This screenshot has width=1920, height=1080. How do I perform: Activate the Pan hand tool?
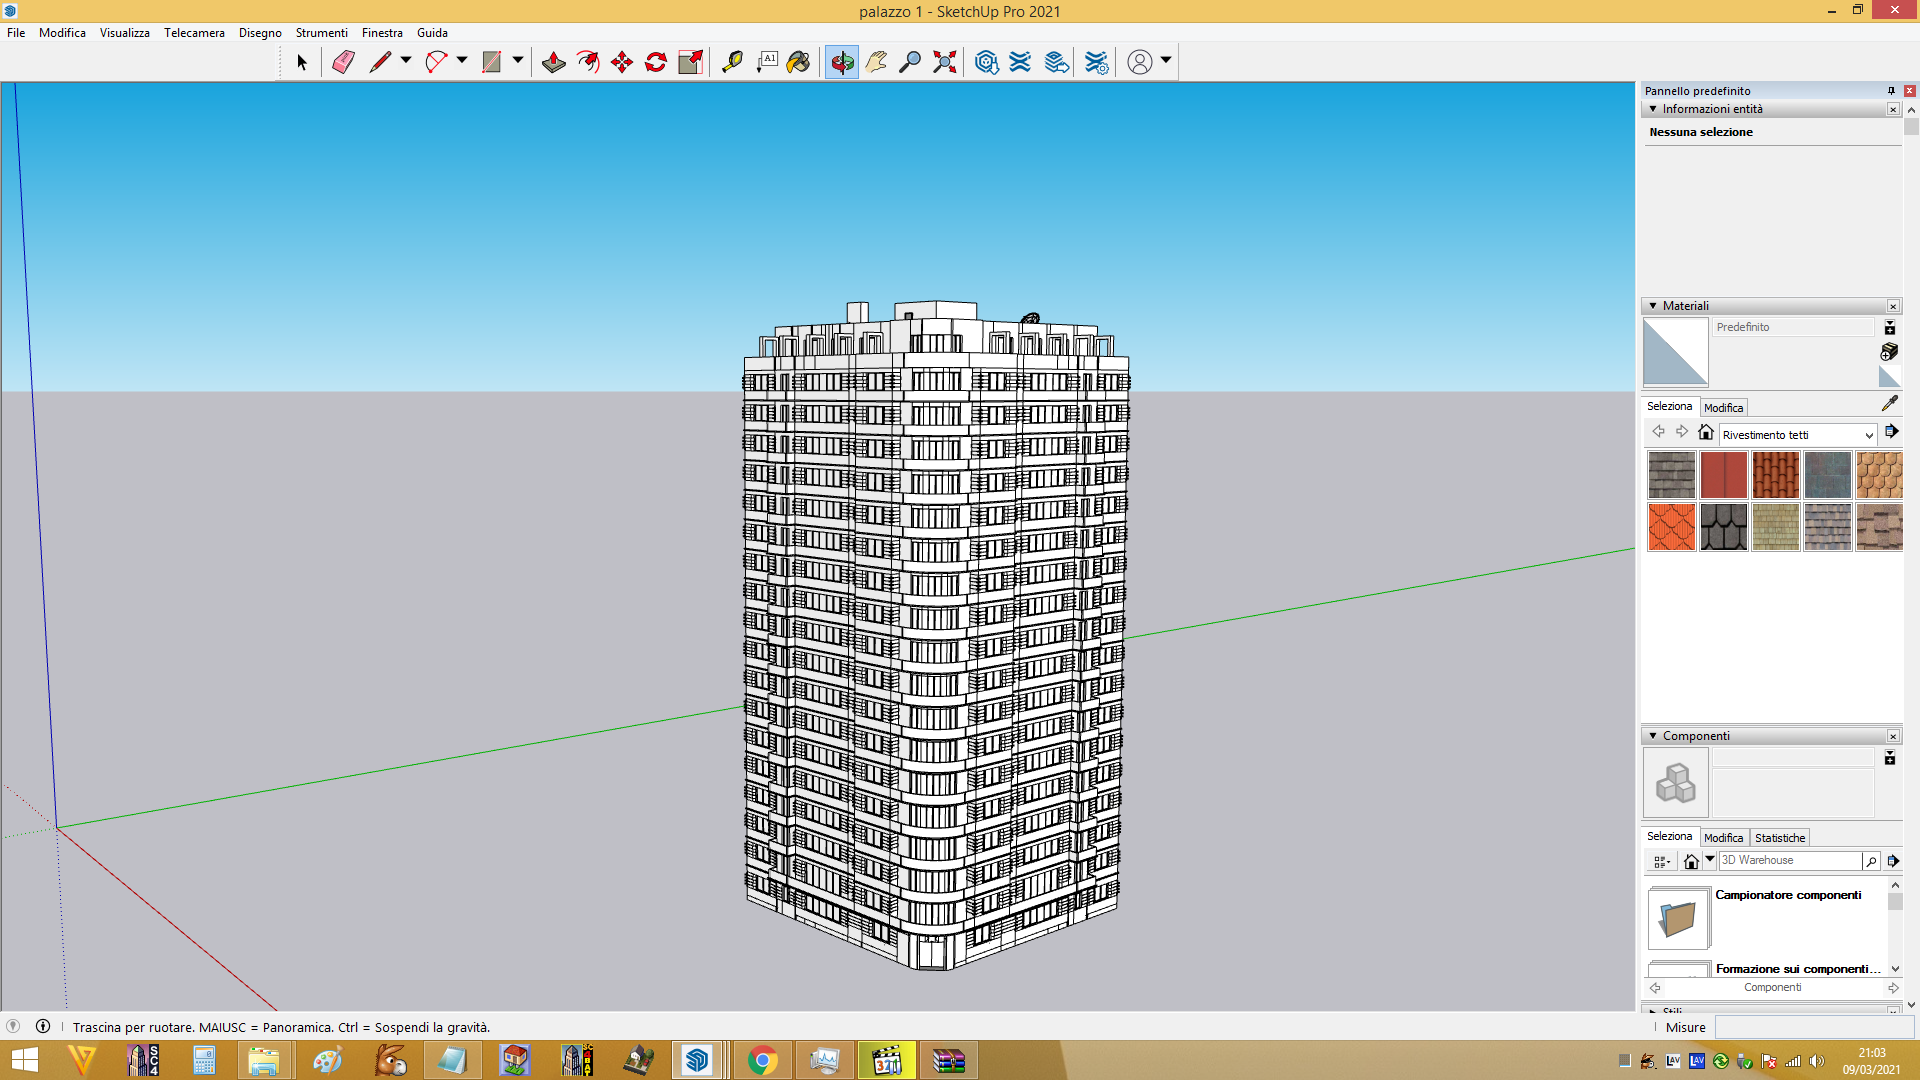point(876,62)
